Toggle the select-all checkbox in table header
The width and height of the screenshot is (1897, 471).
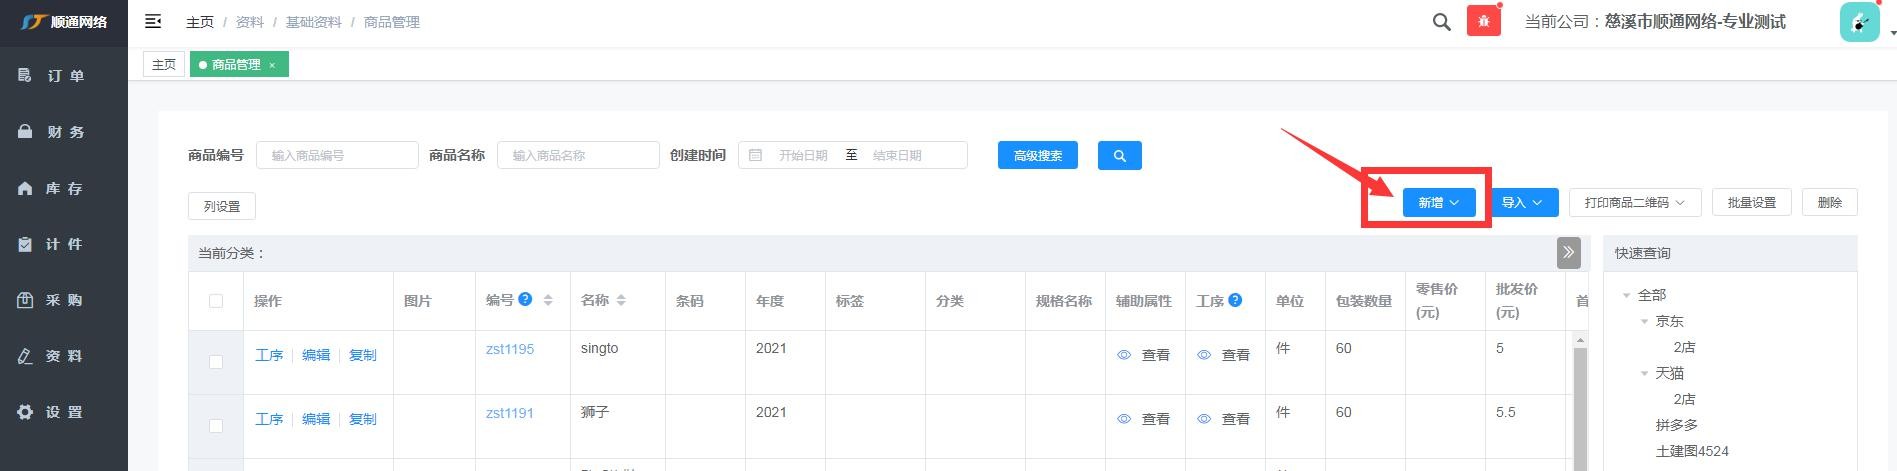(216, 301)
